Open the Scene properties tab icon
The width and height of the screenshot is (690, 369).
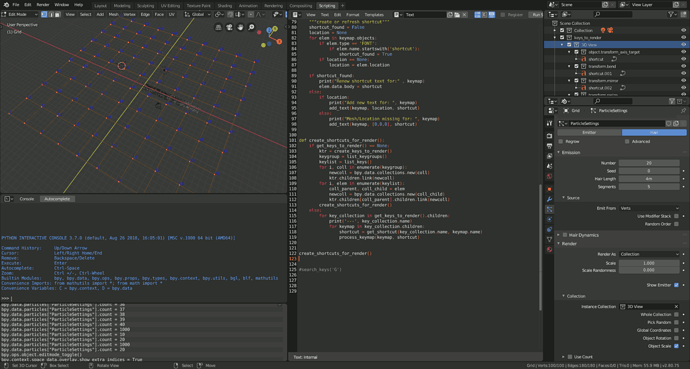549,166
